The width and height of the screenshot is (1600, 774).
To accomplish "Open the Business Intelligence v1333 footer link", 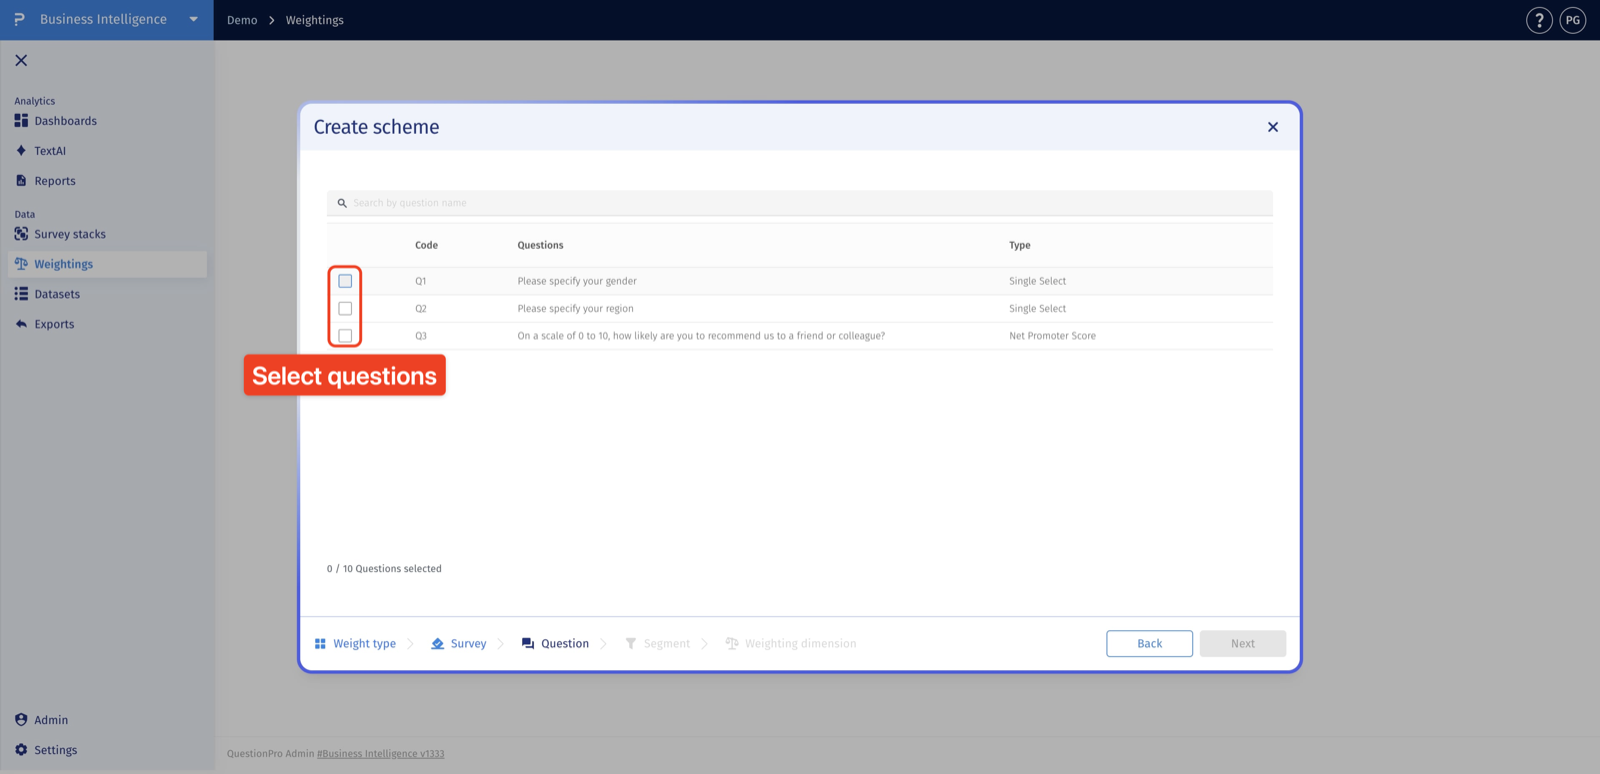I will (x=381, y=754).
